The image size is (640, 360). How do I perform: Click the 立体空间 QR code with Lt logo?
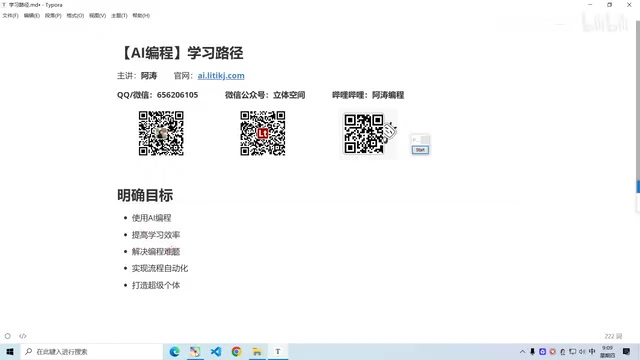pos(263,133)
